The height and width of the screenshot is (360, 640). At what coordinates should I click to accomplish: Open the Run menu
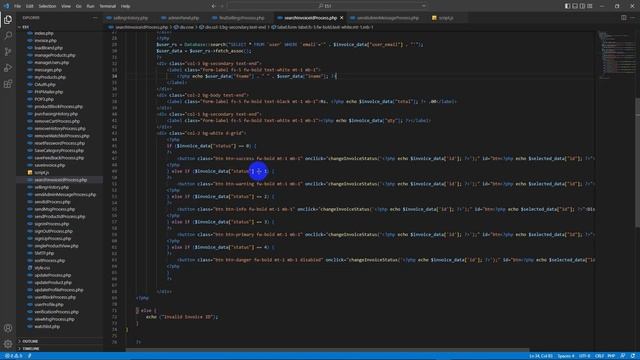pos(90,6)
